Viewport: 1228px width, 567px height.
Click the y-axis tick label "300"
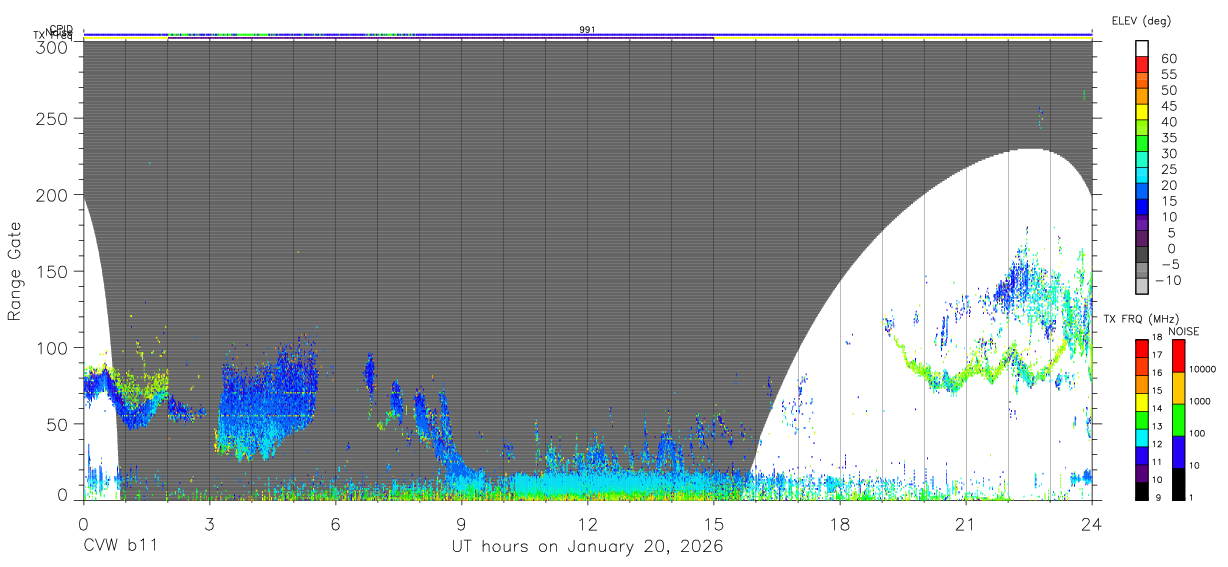pos(54,46)
